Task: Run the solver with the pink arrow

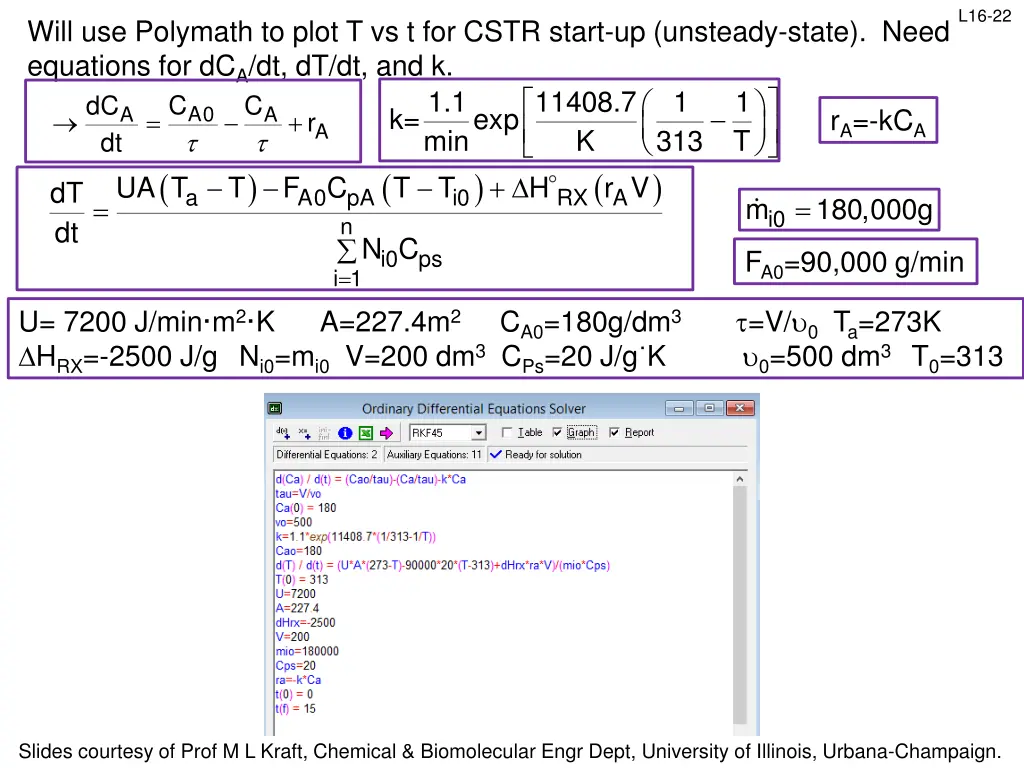Action: pyautogui.click(x=387, y=433)
